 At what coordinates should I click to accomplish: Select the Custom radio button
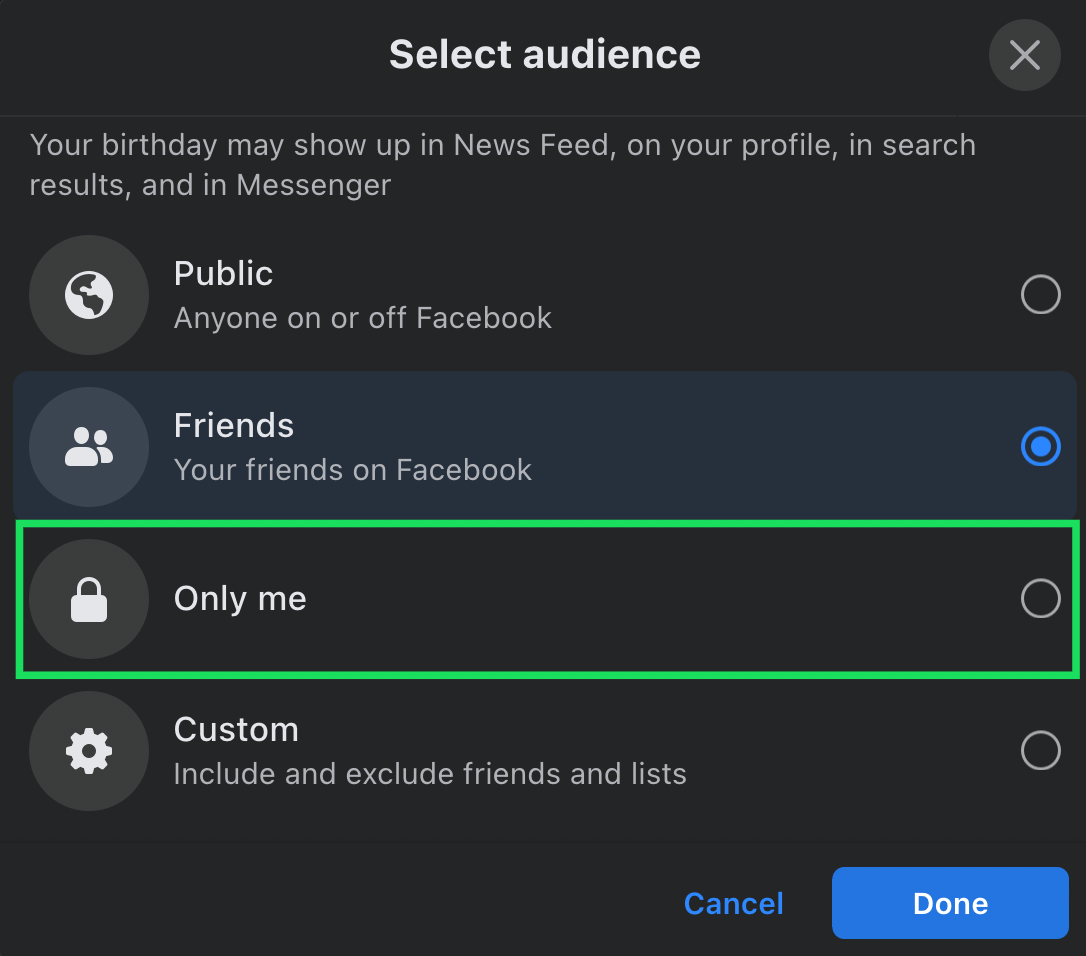1040,750
